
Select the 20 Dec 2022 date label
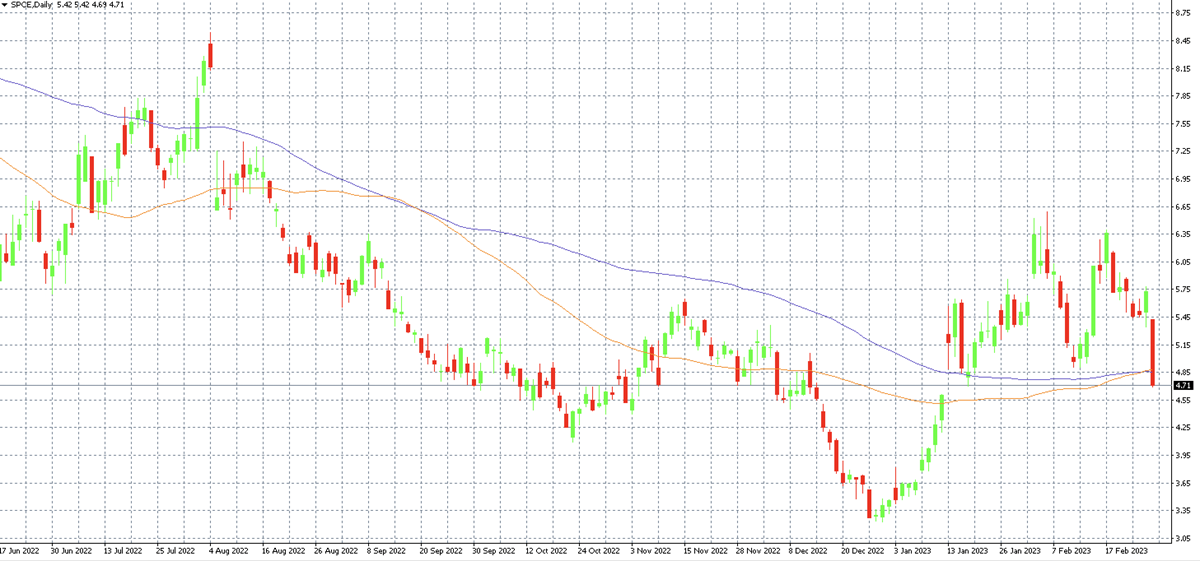tap(863, 550)
